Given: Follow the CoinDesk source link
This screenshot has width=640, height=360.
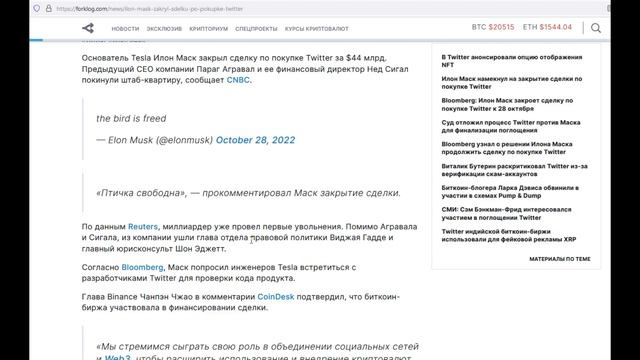Looking at the screenshot, I should (276, 297).
